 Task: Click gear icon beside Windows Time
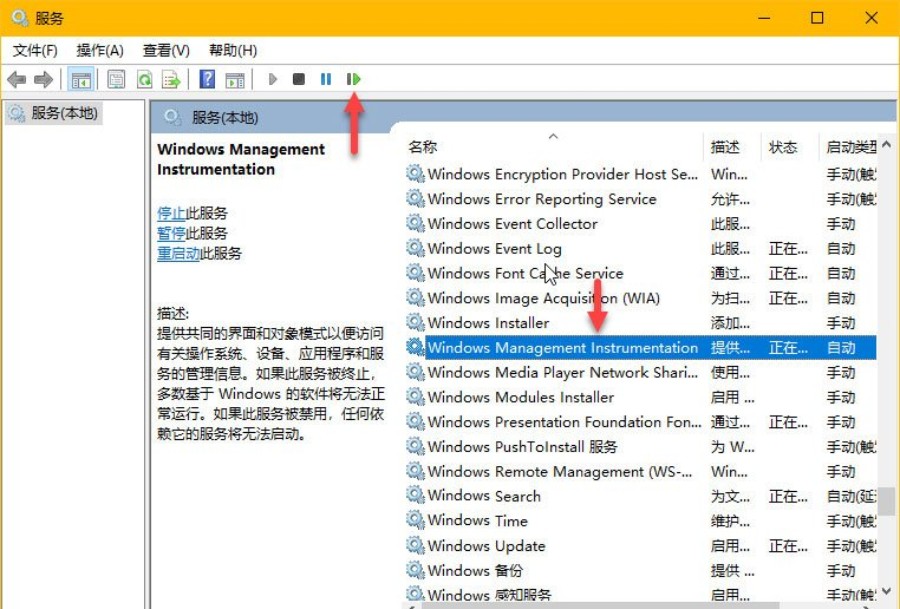pyautogui.click(x=415, y=520)
